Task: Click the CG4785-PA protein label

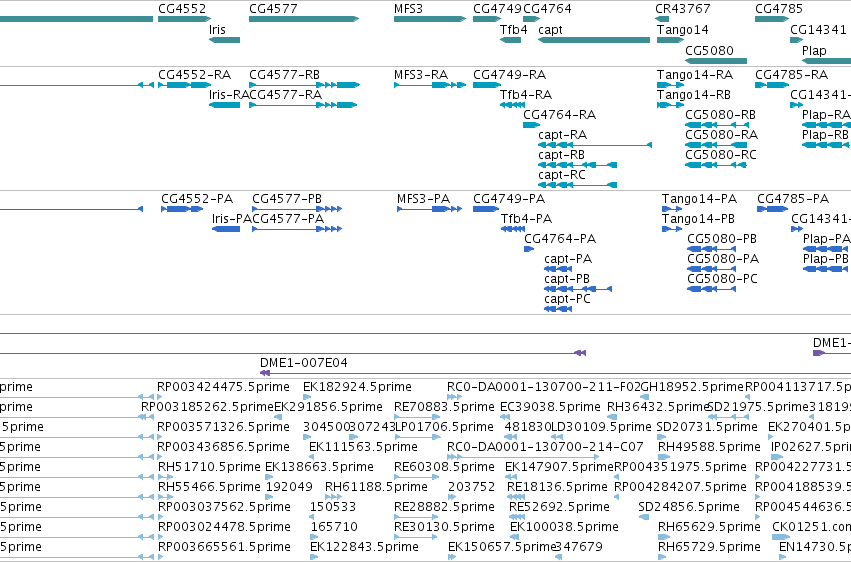Action: [x=793, y=199]
